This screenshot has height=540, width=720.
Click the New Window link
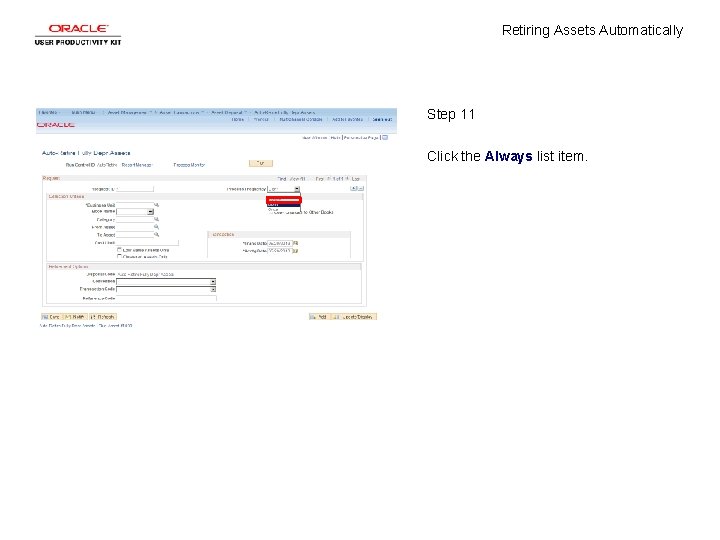point(315,138)
